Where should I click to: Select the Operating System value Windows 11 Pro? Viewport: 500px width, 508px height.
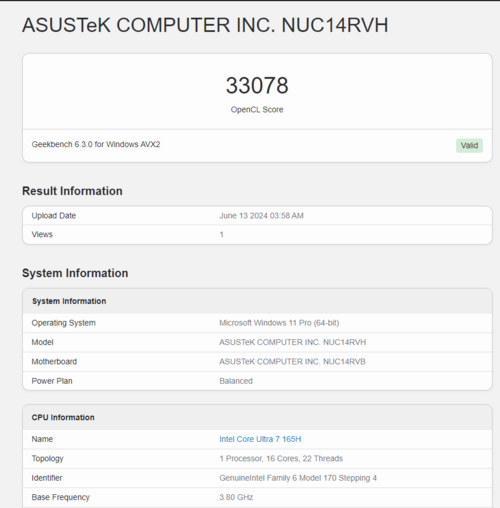(279, 323)
